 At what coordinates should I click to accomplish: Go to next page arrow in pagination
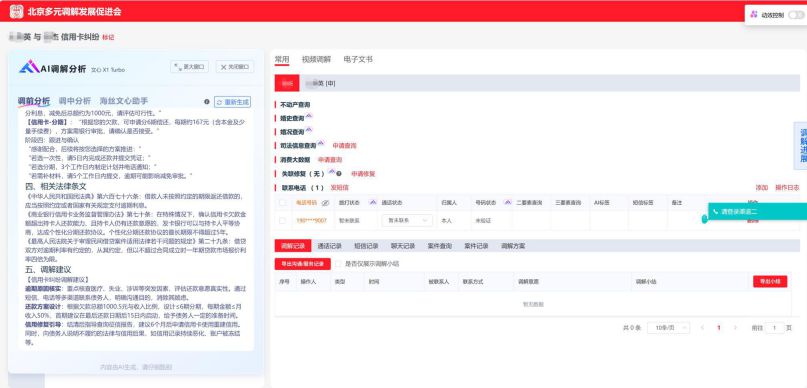(x=735, y=328)
